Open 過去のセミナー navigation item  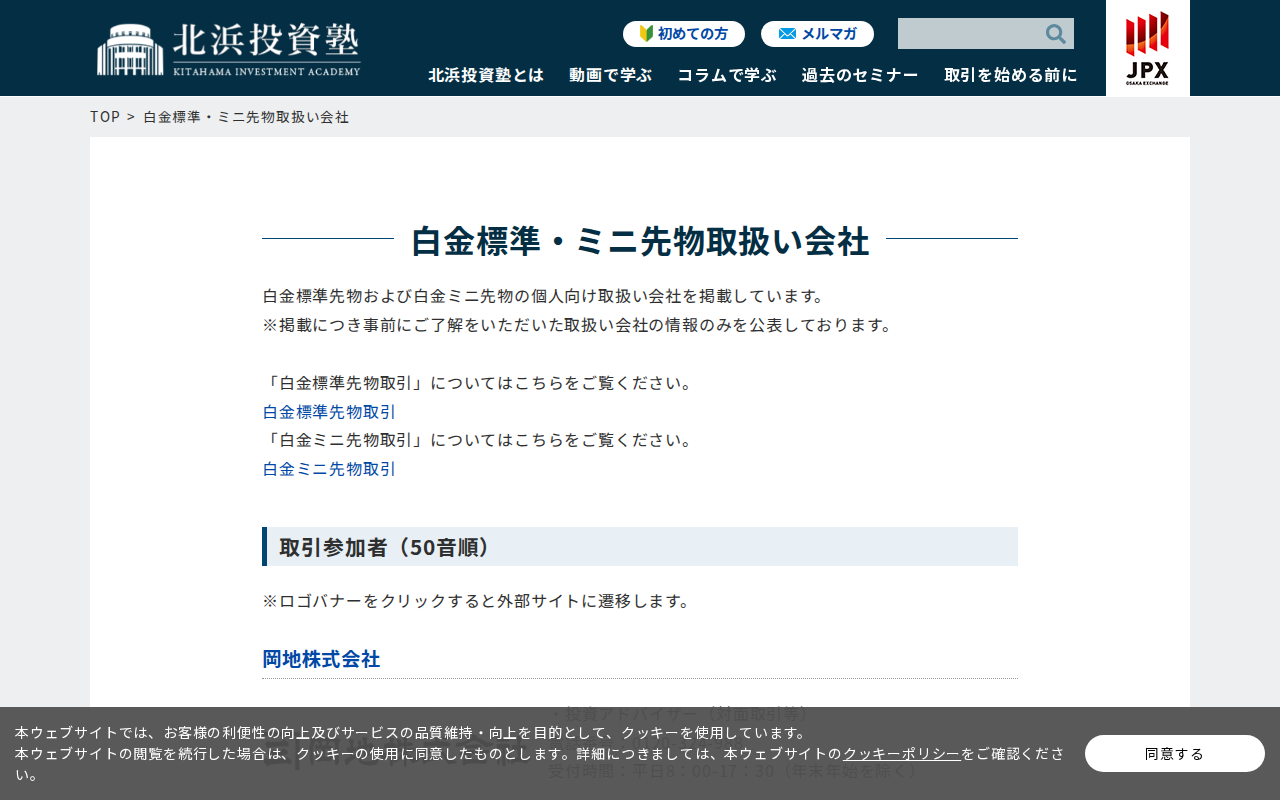(860, 75)
